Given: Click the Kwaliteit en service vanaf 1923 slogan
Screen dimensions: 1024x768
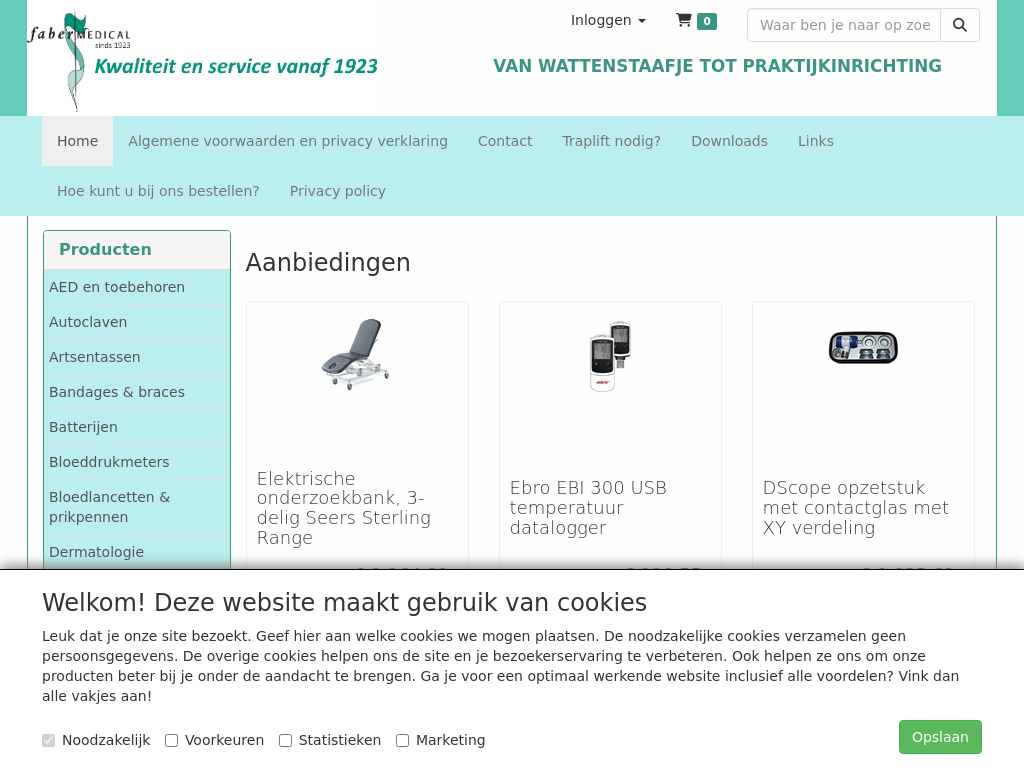Looking at the screenshot, I should (x=236, y=67).
